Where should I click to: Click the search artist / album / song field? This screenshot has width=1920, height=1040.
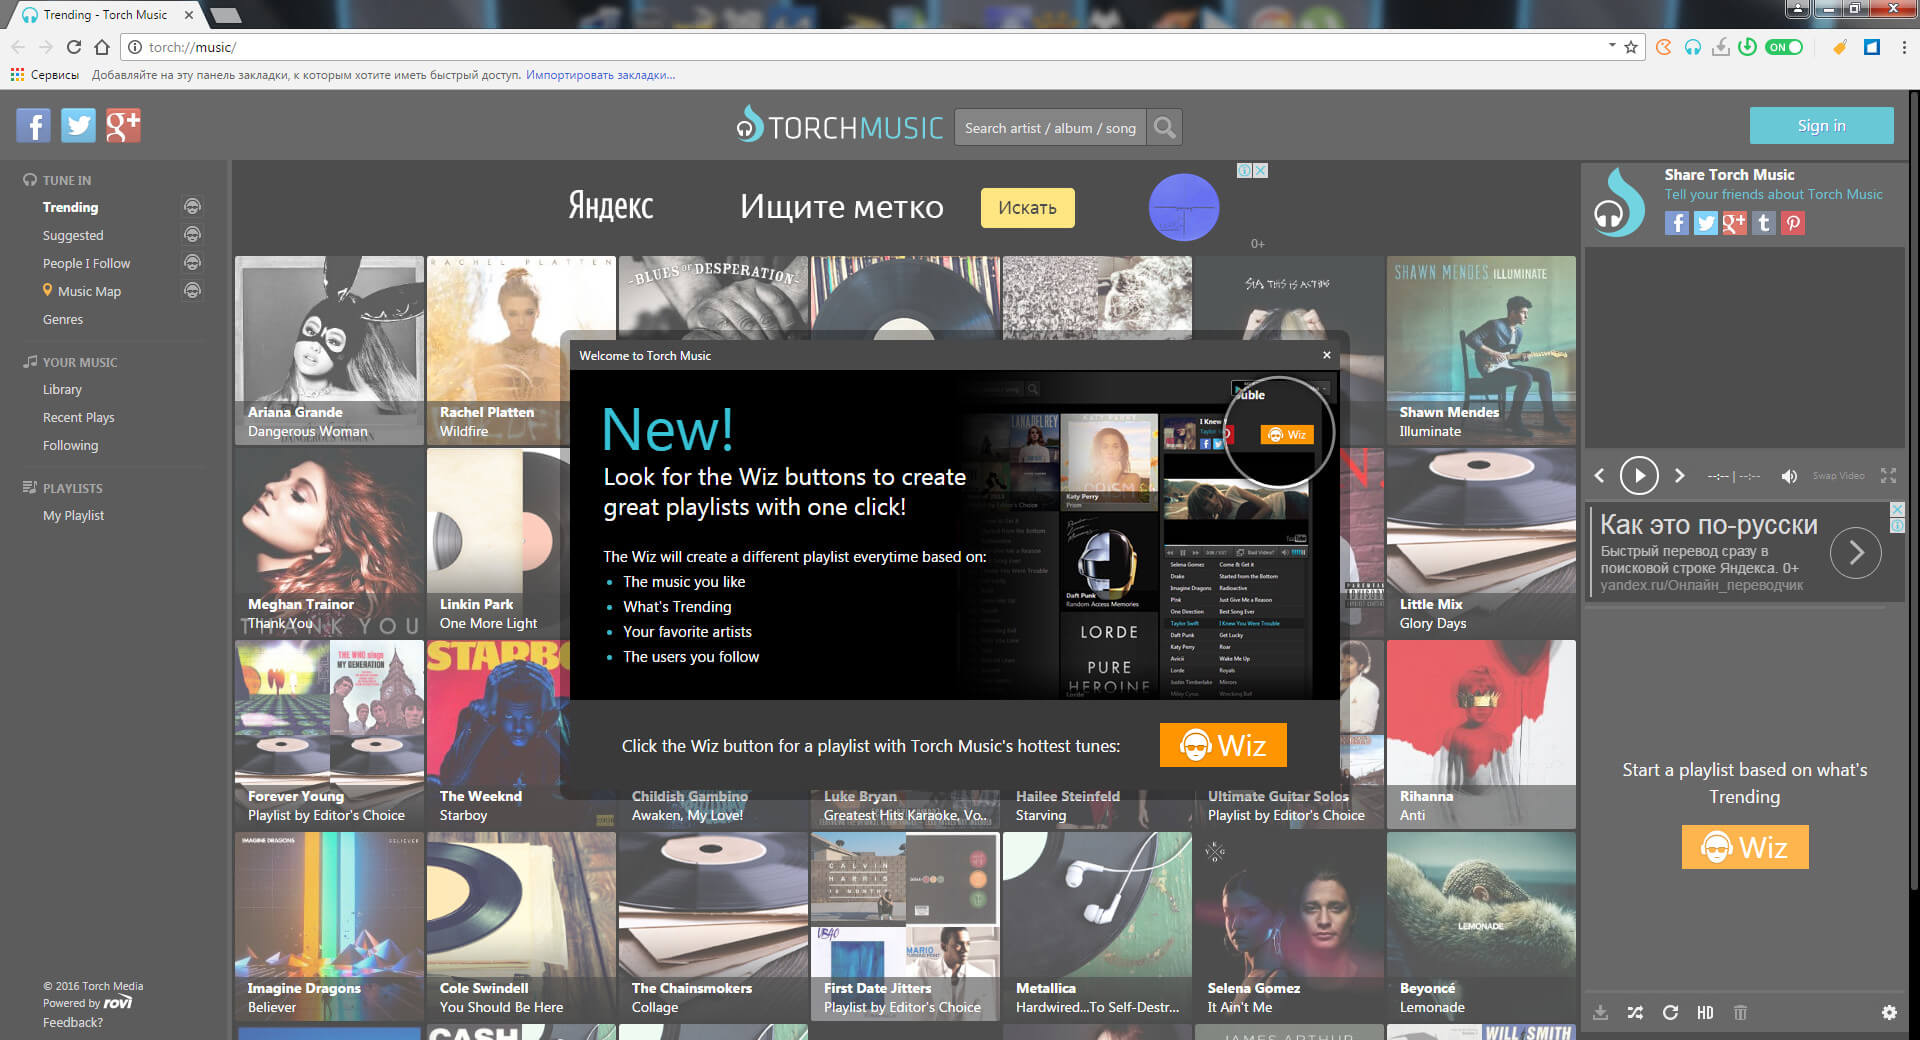[1050, 128]
